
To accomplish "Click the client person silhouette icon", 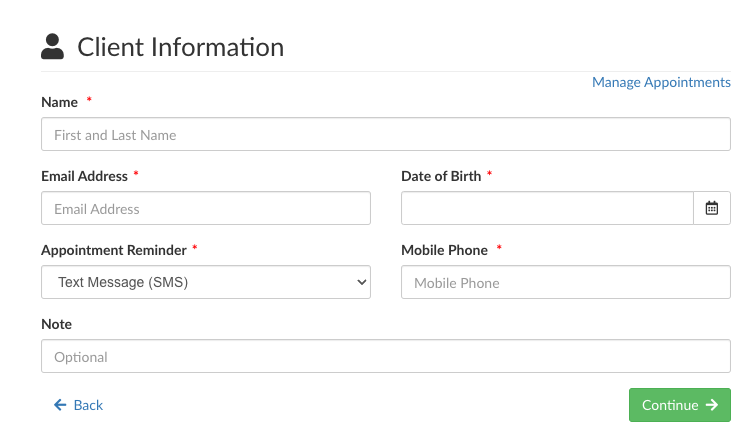I will click(53, 46).
